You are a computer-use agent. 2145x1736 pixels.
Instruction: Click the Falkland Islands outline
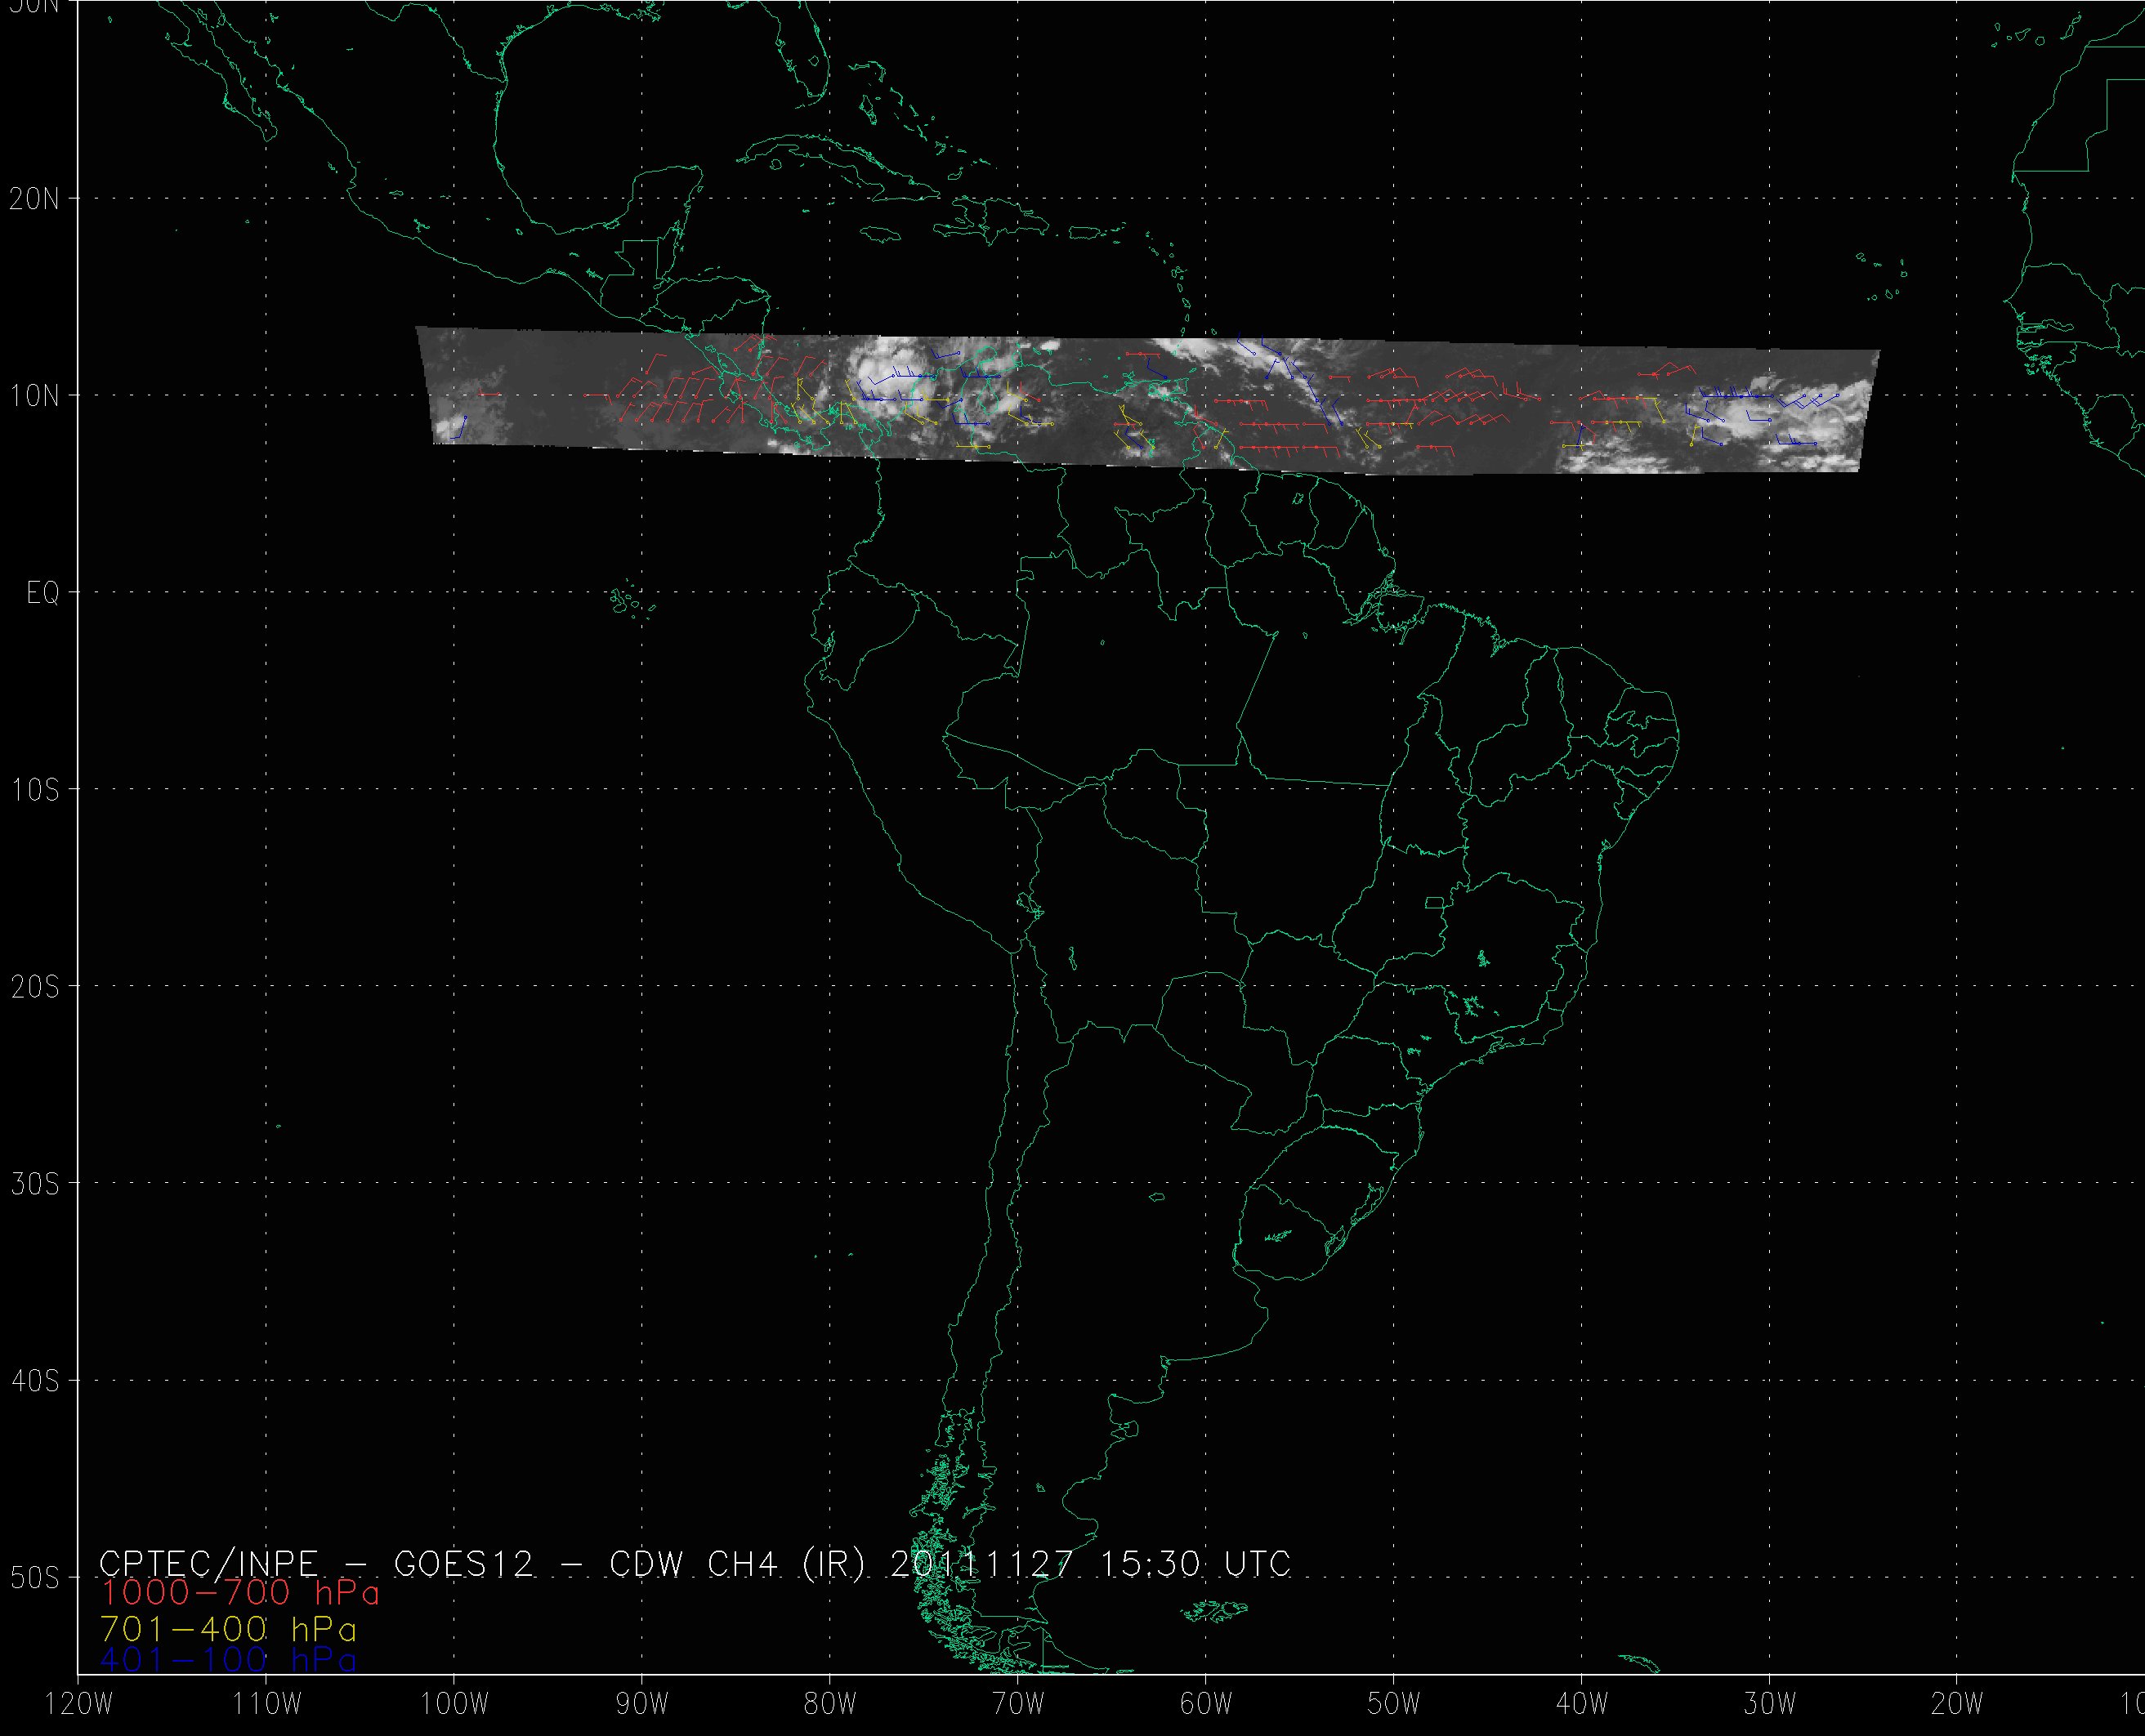click(x=1213, y=1611)
